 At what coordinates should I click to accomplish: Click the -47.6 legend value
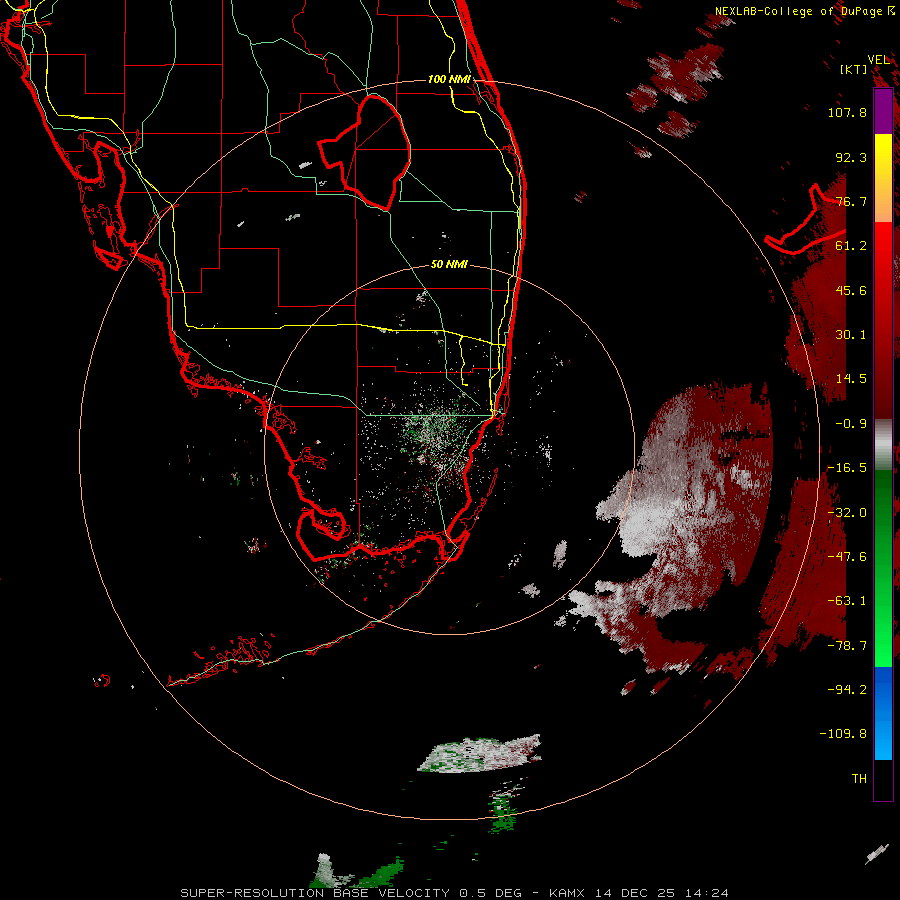(x=847, y=557)
